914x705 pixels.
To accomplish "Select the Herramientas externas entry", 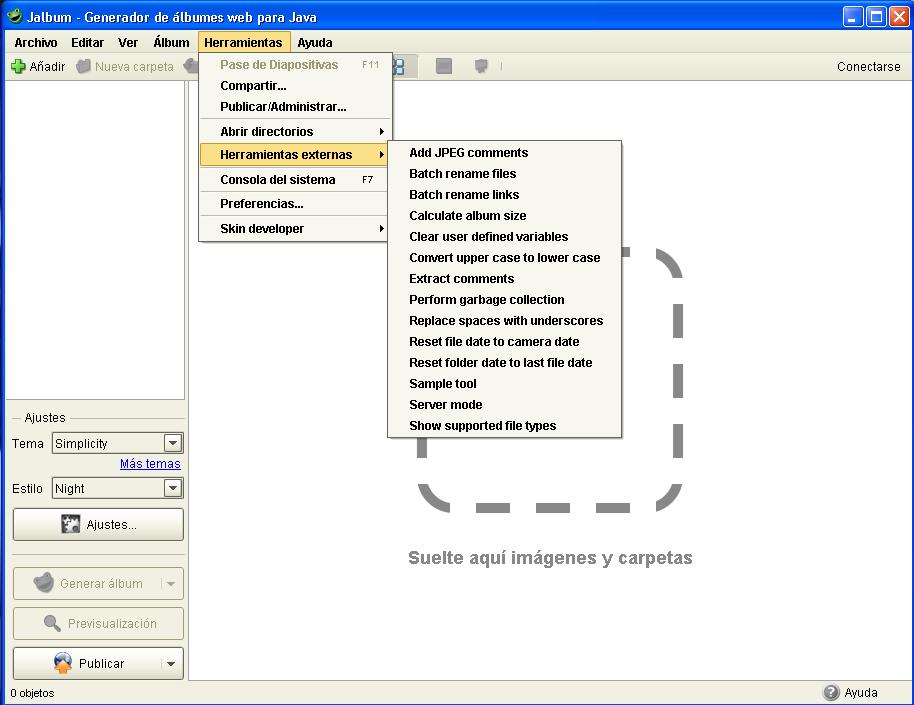I will pos(293,155).
